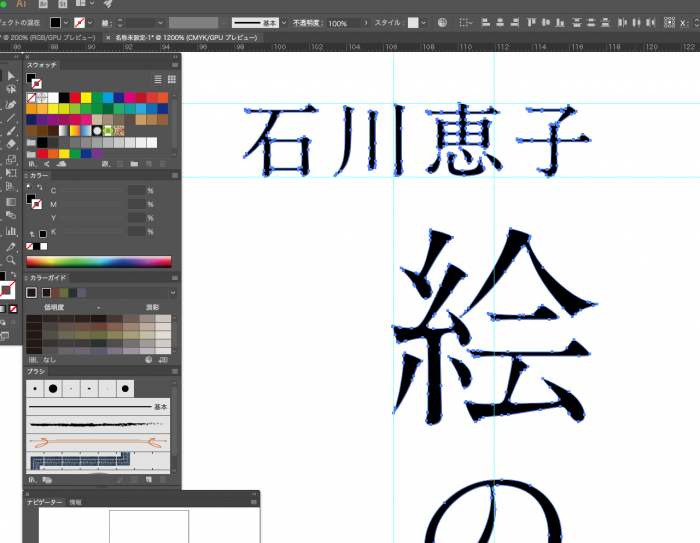Click the fill and stroke indicator in the Swatches panel
The width and height of the screenshot is (700, 543).
point(34,81)
